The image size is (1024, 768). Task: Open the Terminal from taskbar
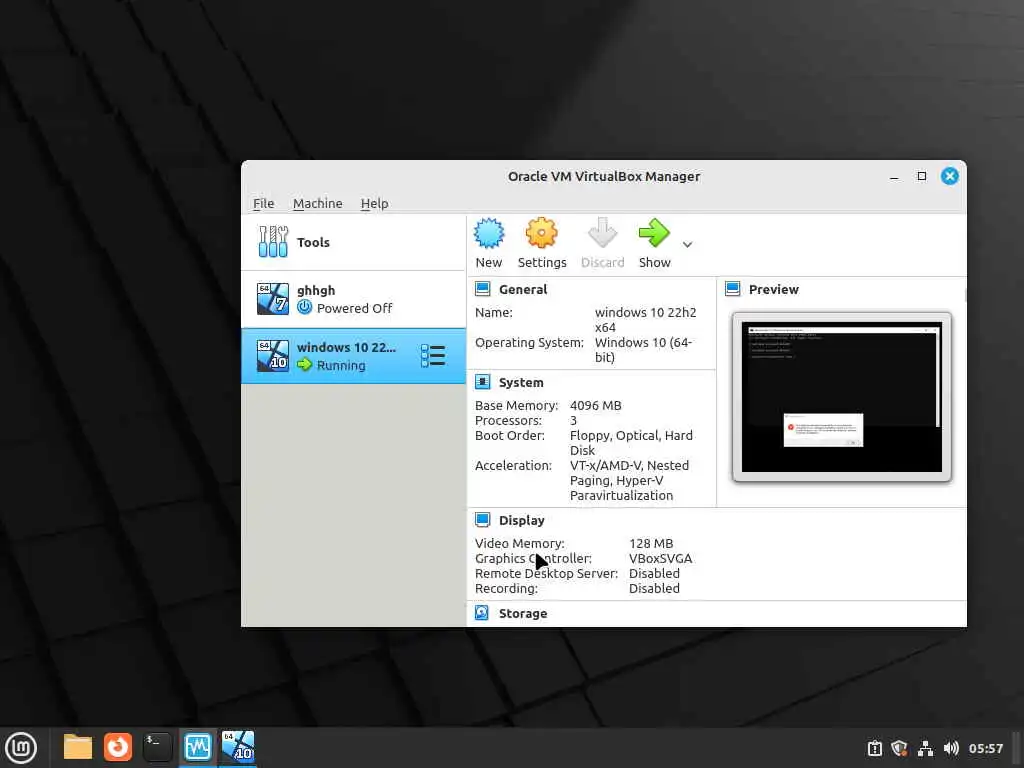(x=157, y=747)
